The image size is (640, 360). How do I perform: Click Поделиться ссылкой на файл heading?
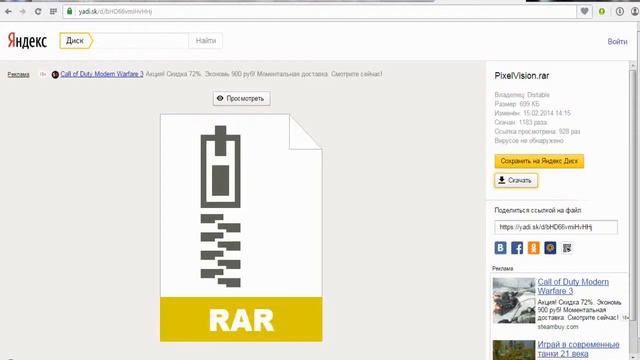[x=538, y=211]
